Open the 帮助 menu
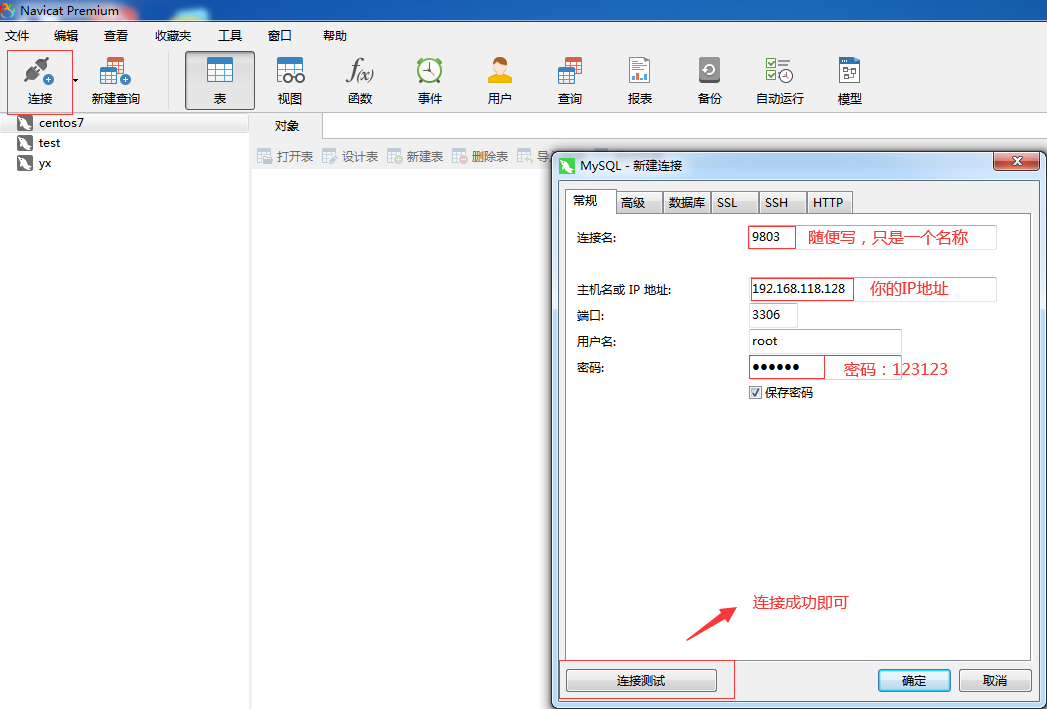The image size is (1047, 709). [335, 36]
